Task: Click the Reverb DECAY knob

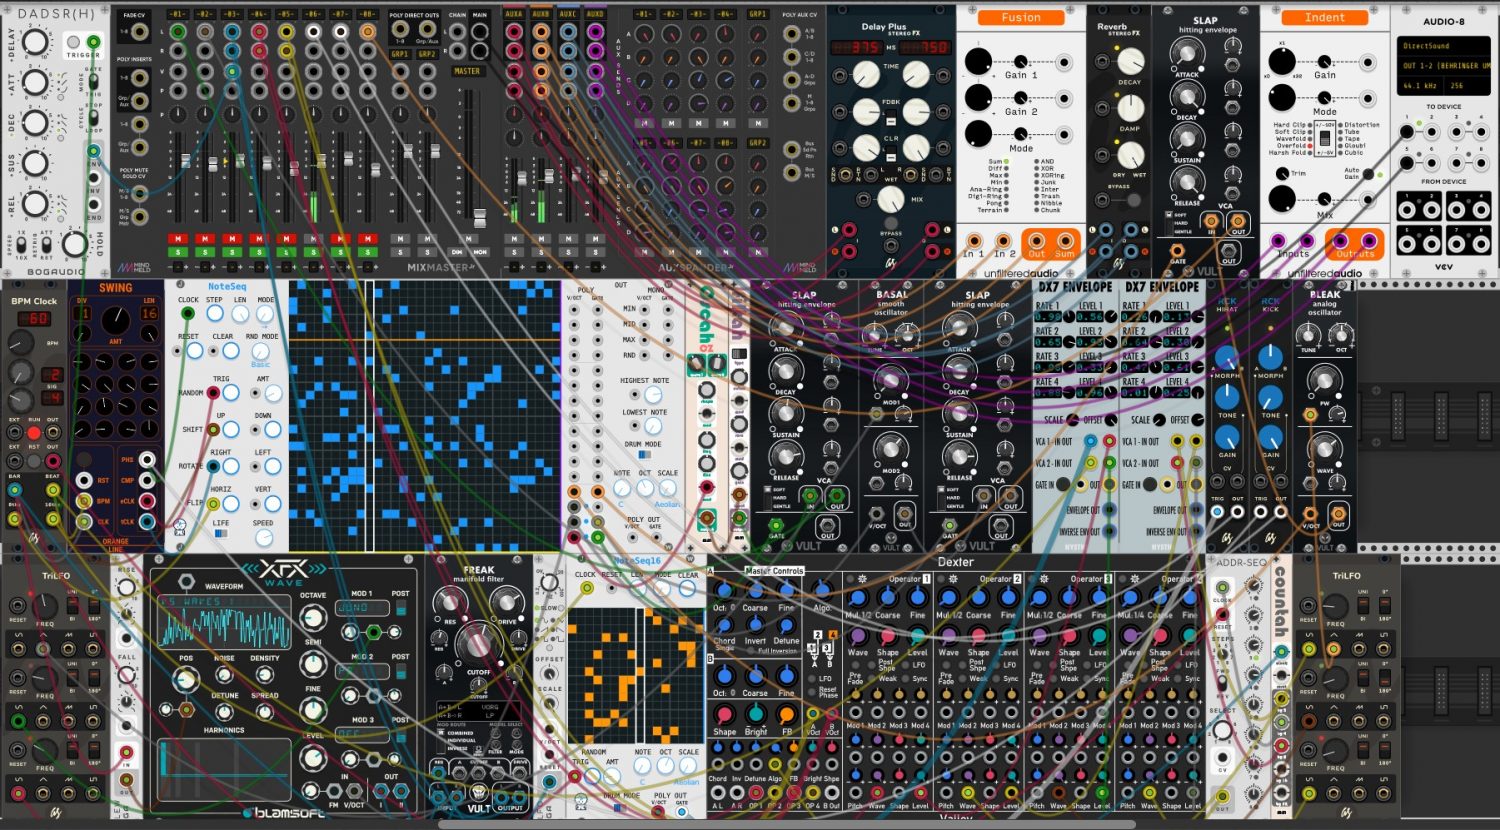Action: (x=1131, y=61)
